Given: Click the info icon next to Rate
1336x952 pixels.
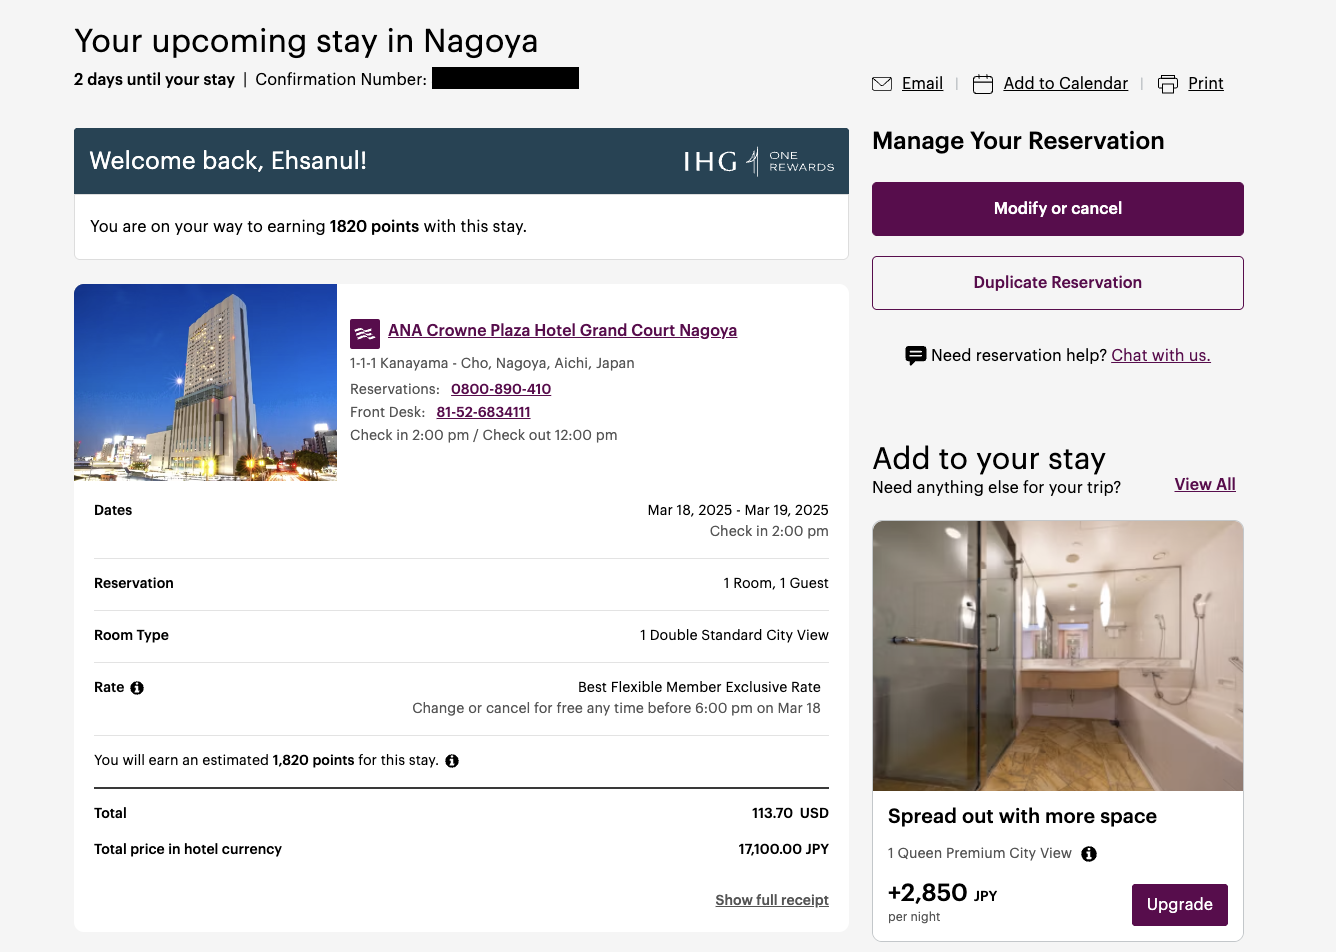Looking at the screenshot, I should 137,688.
